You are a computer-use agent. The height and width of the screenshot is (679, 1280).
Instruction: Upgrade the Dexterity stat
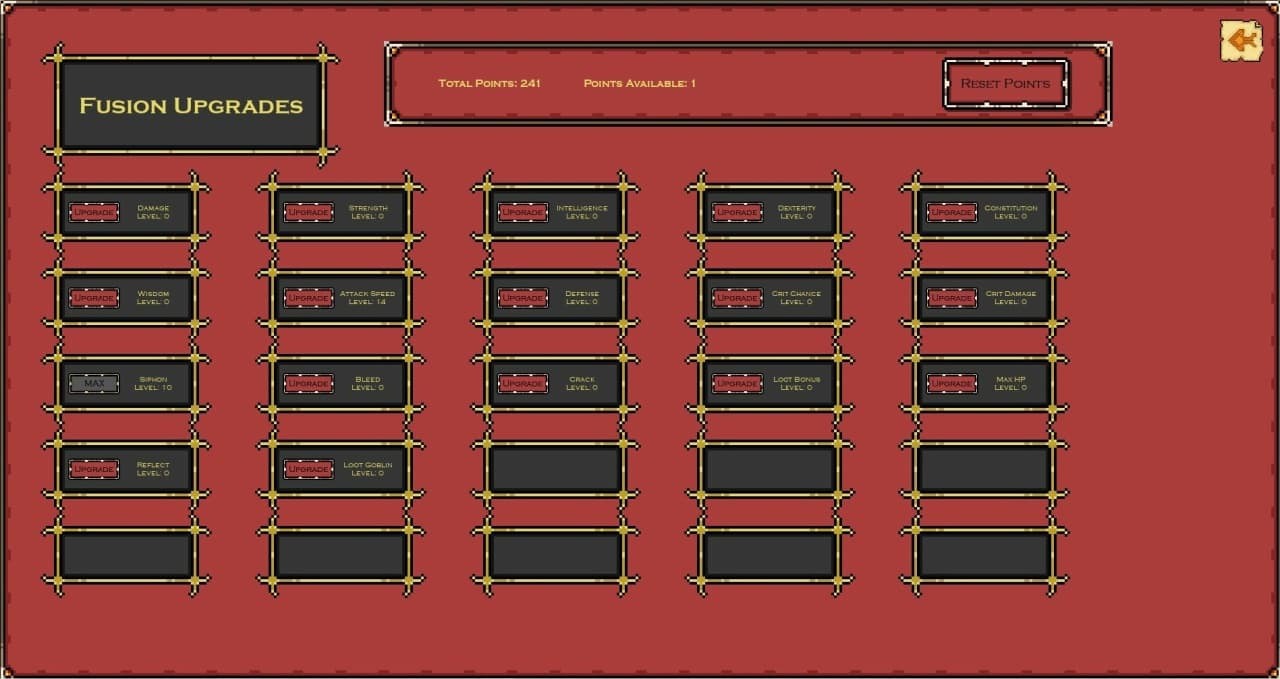point(737,212)
